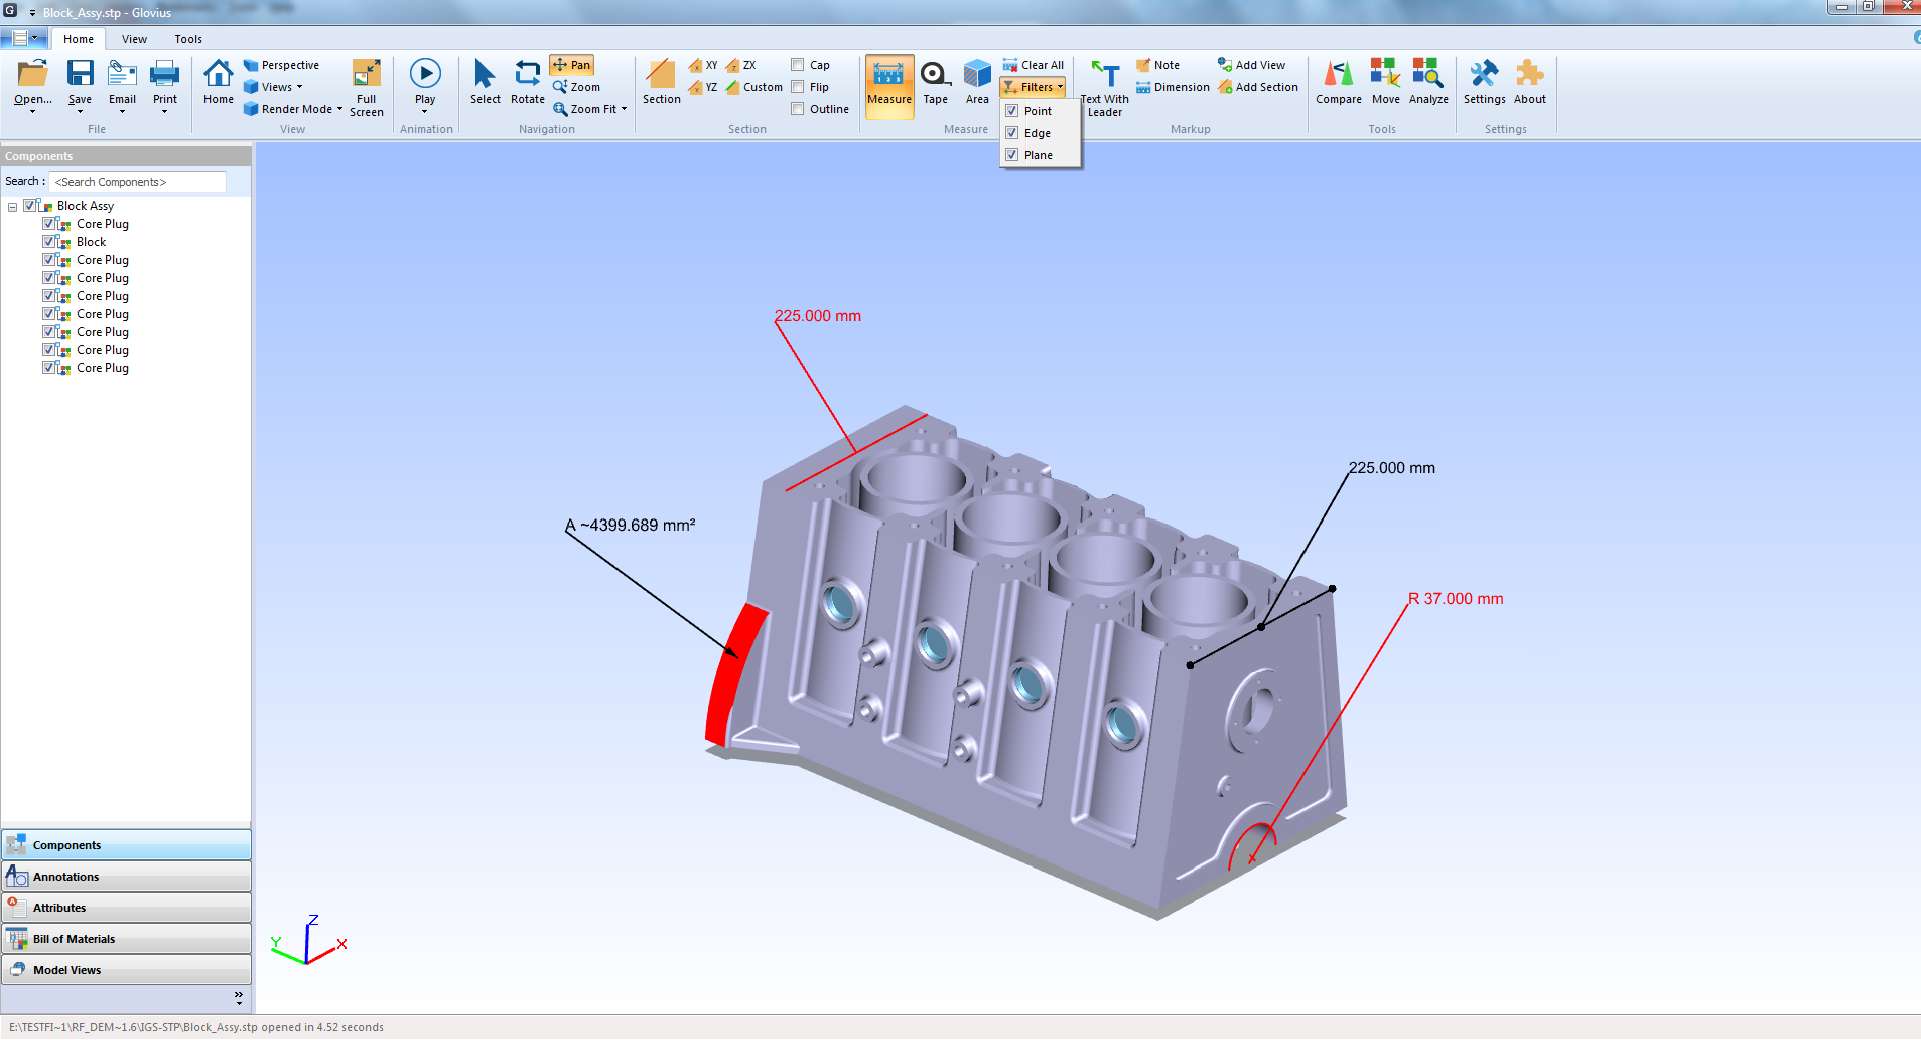Click Add View in Markup group
The height and width of the screenshot is (1040, 1921).
point(1251,65)
